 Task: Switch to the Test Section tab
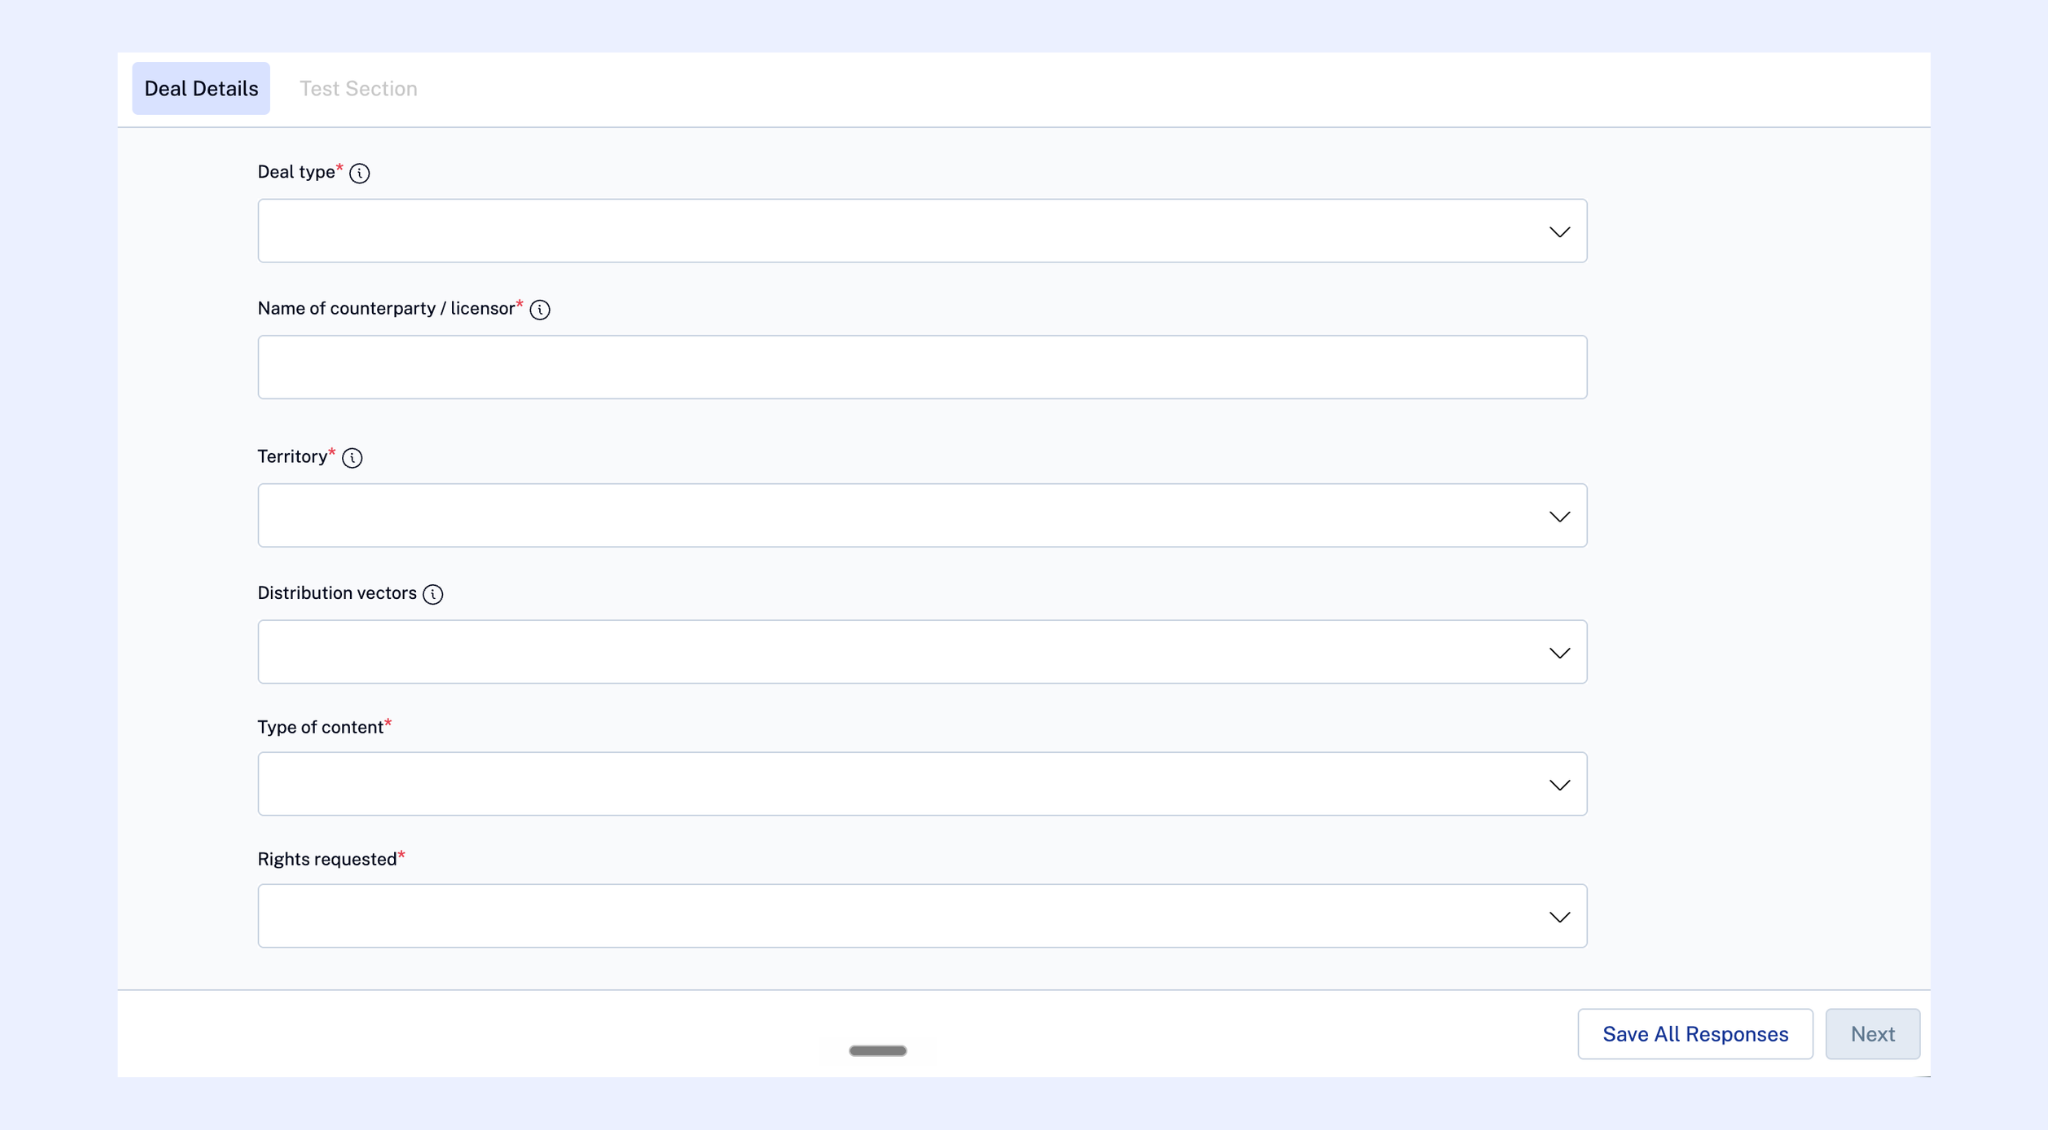click(x=358, y=88)
